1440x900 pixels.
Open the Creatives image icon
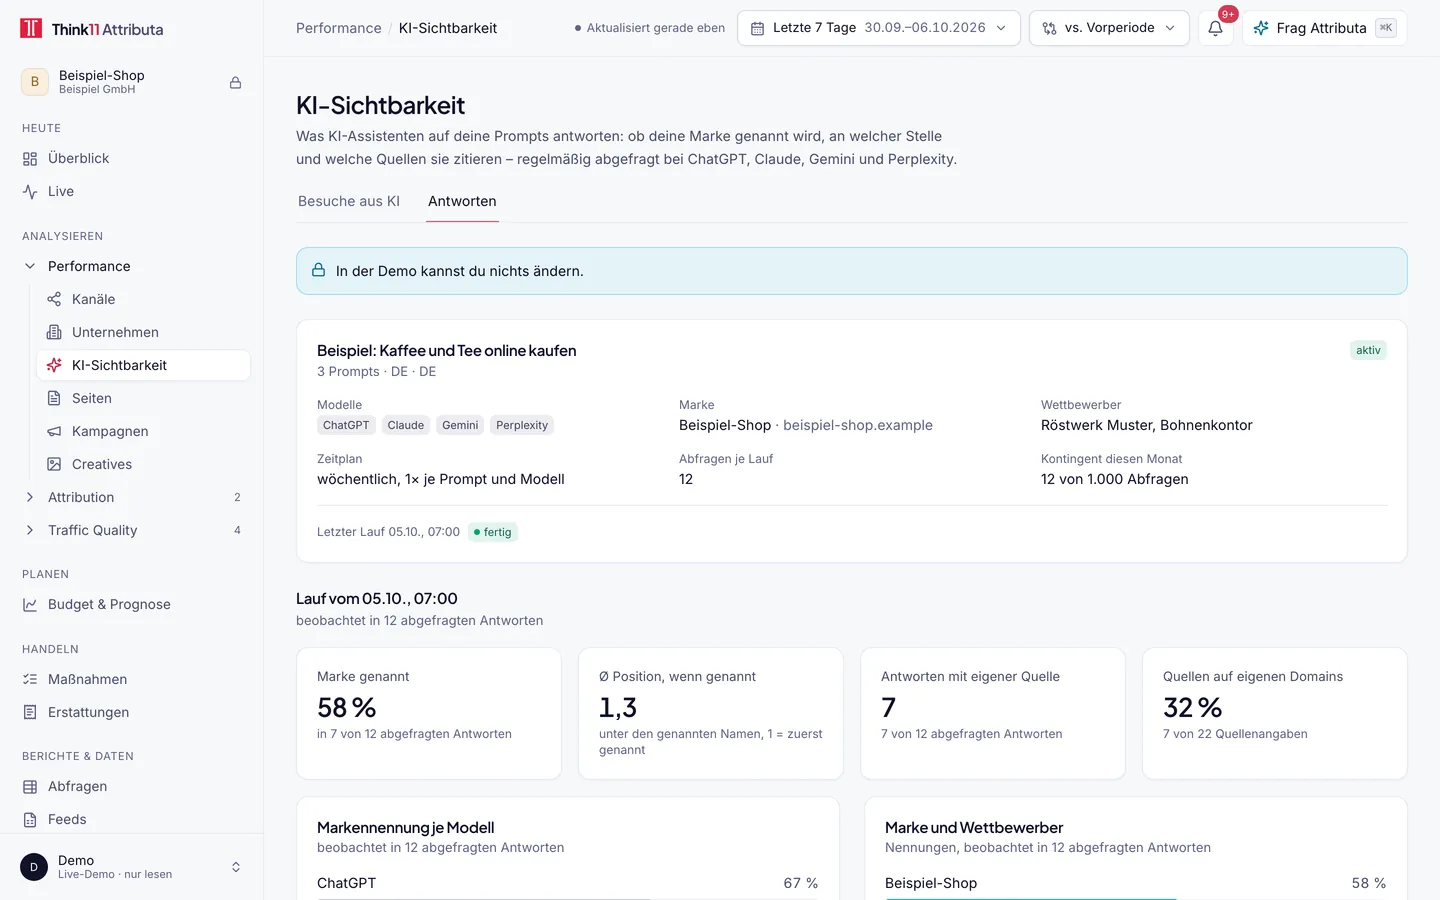[54, 465]
